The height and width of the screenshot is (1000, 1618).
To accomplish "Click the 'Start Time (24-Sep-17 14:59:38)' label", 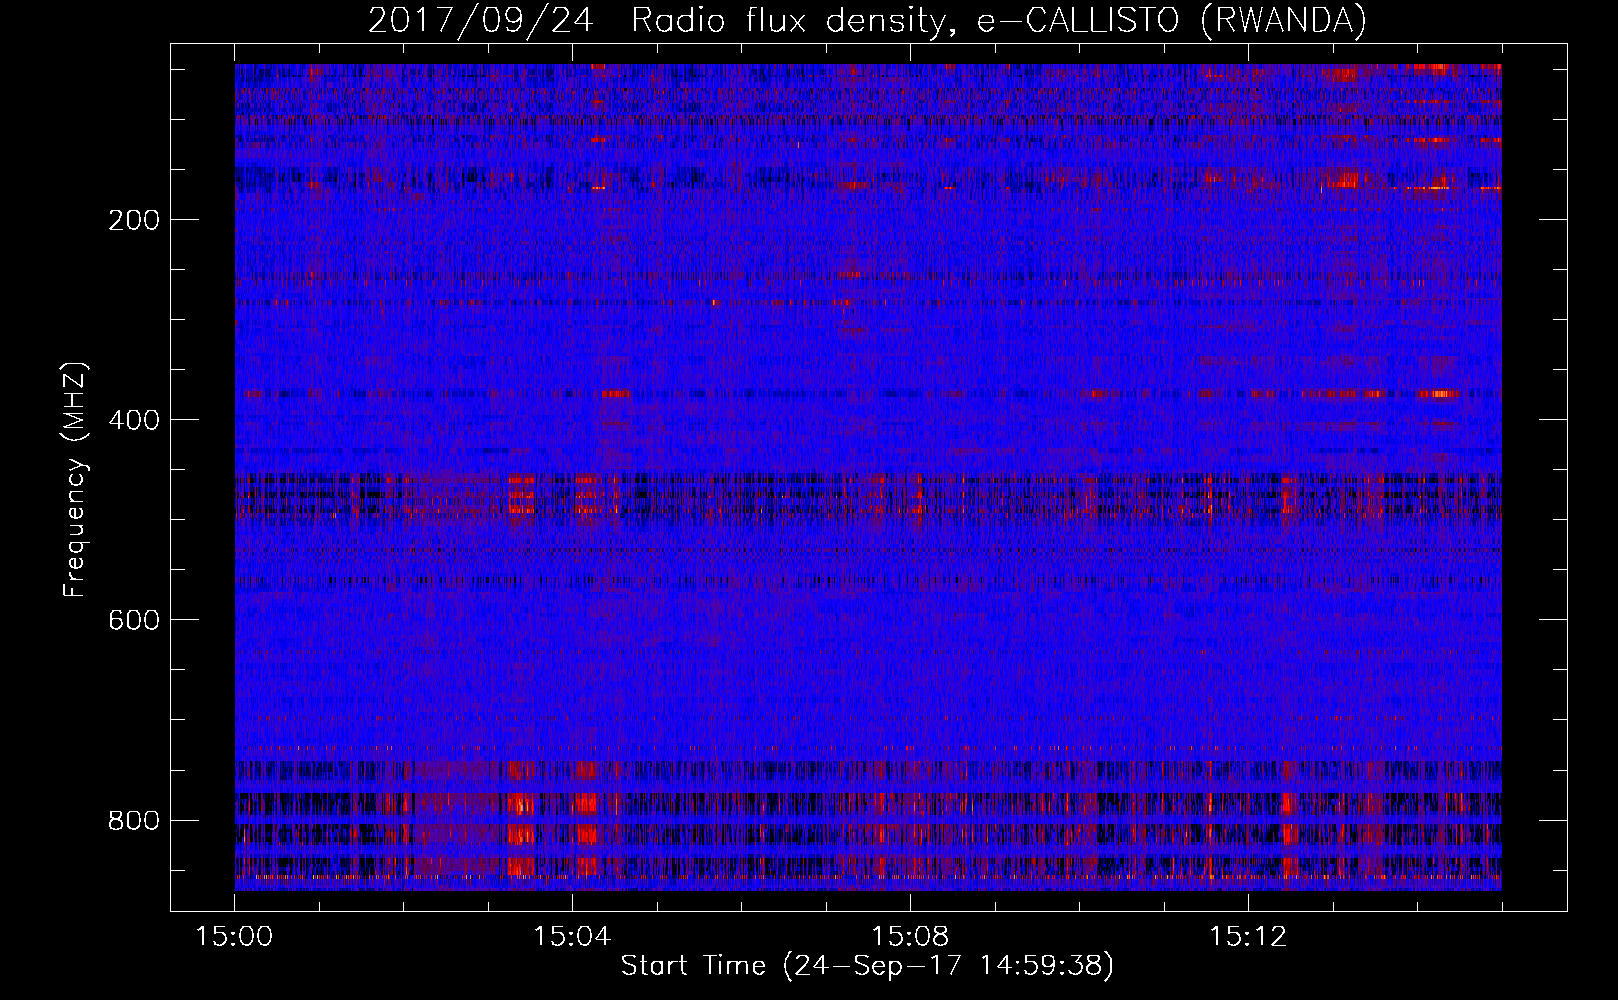I will 867,966.
